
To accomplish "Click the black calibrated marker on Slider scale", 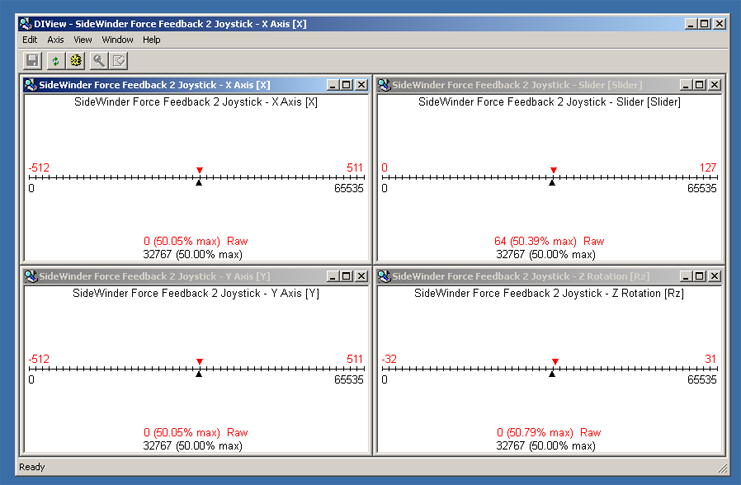I will (x=551, y=182).
